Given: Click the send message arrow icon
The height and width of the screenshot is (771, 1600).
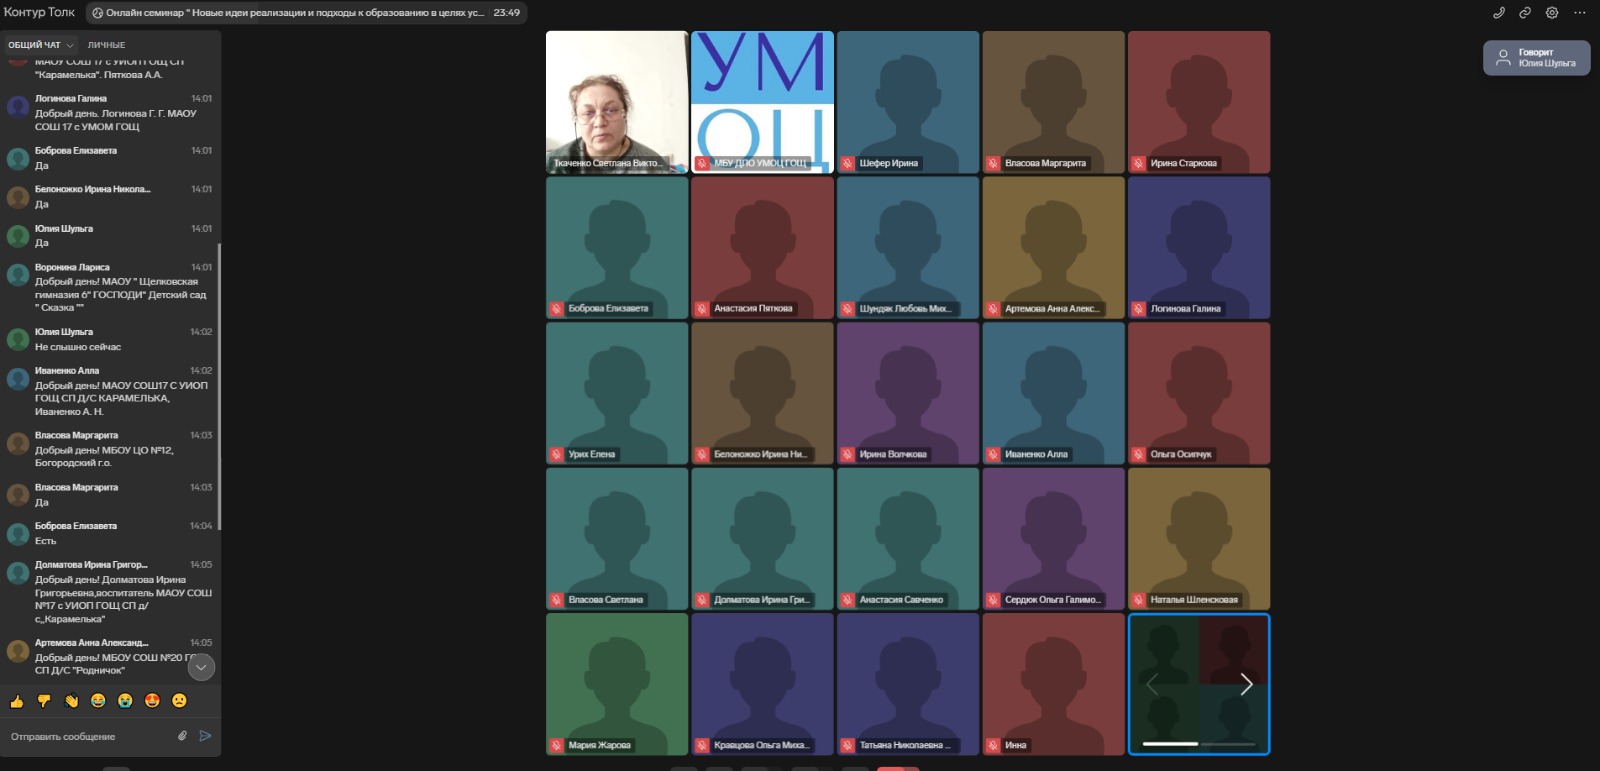Looking at the screenshot, I should coord(205,736).
